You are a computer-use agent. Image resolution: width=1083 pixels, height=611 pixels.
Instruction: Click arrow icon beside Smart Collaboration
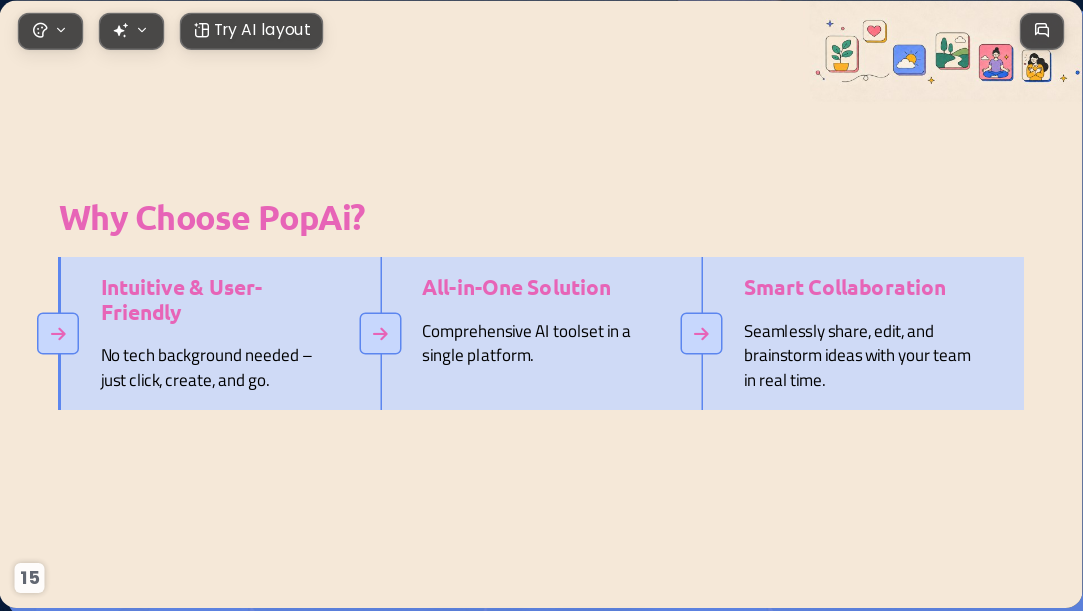pyautogui.click(x=701, y=333)
